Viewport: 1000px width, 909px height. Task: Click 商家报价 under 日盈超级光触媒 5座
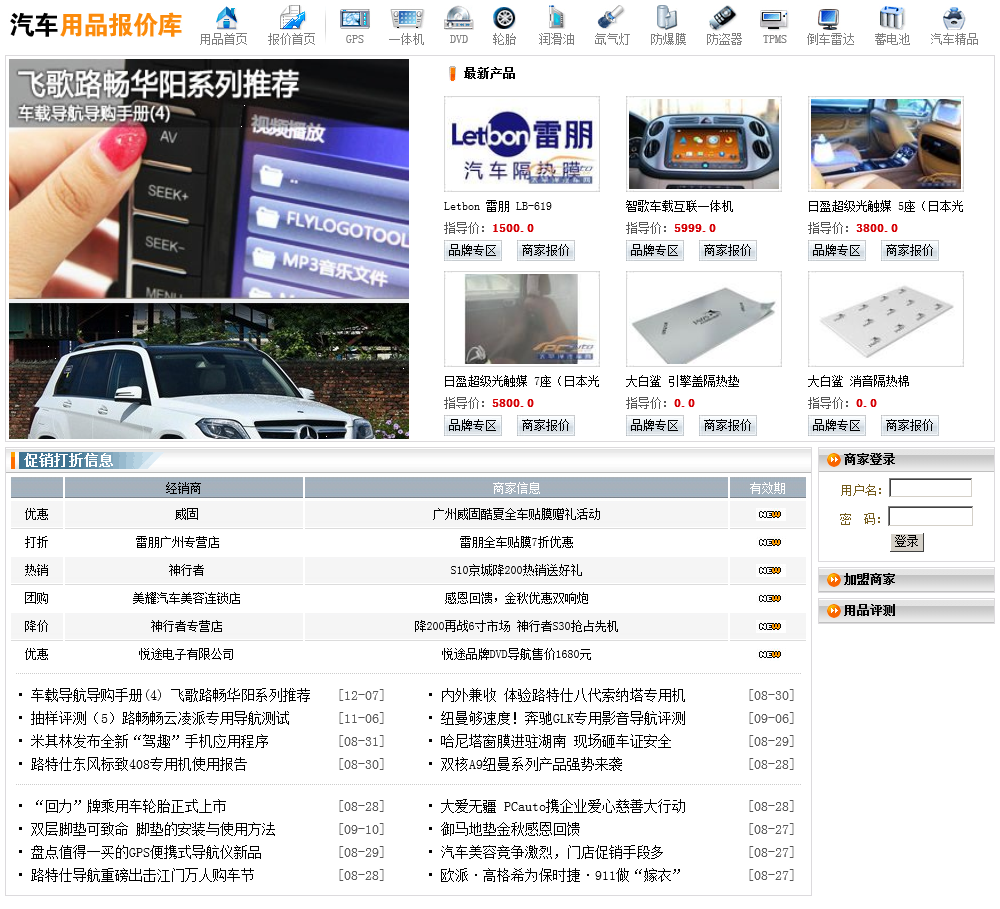909,250
